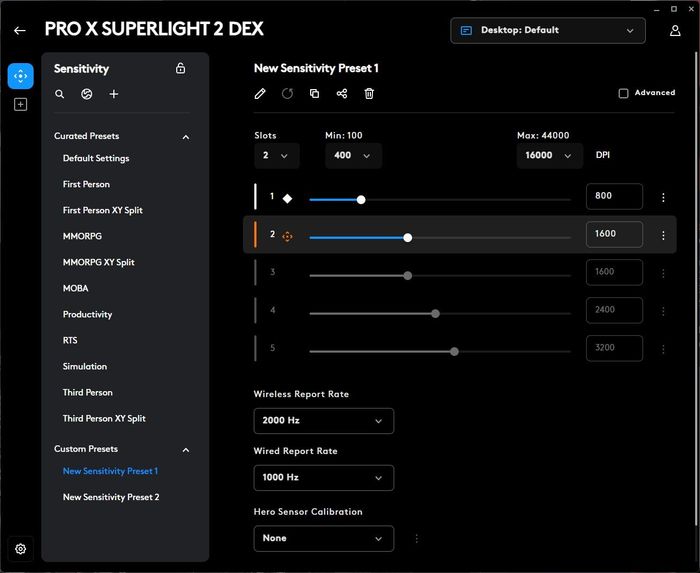
Task: Open the three-dot menu for slot 5
Action: [x=663, y=349]
